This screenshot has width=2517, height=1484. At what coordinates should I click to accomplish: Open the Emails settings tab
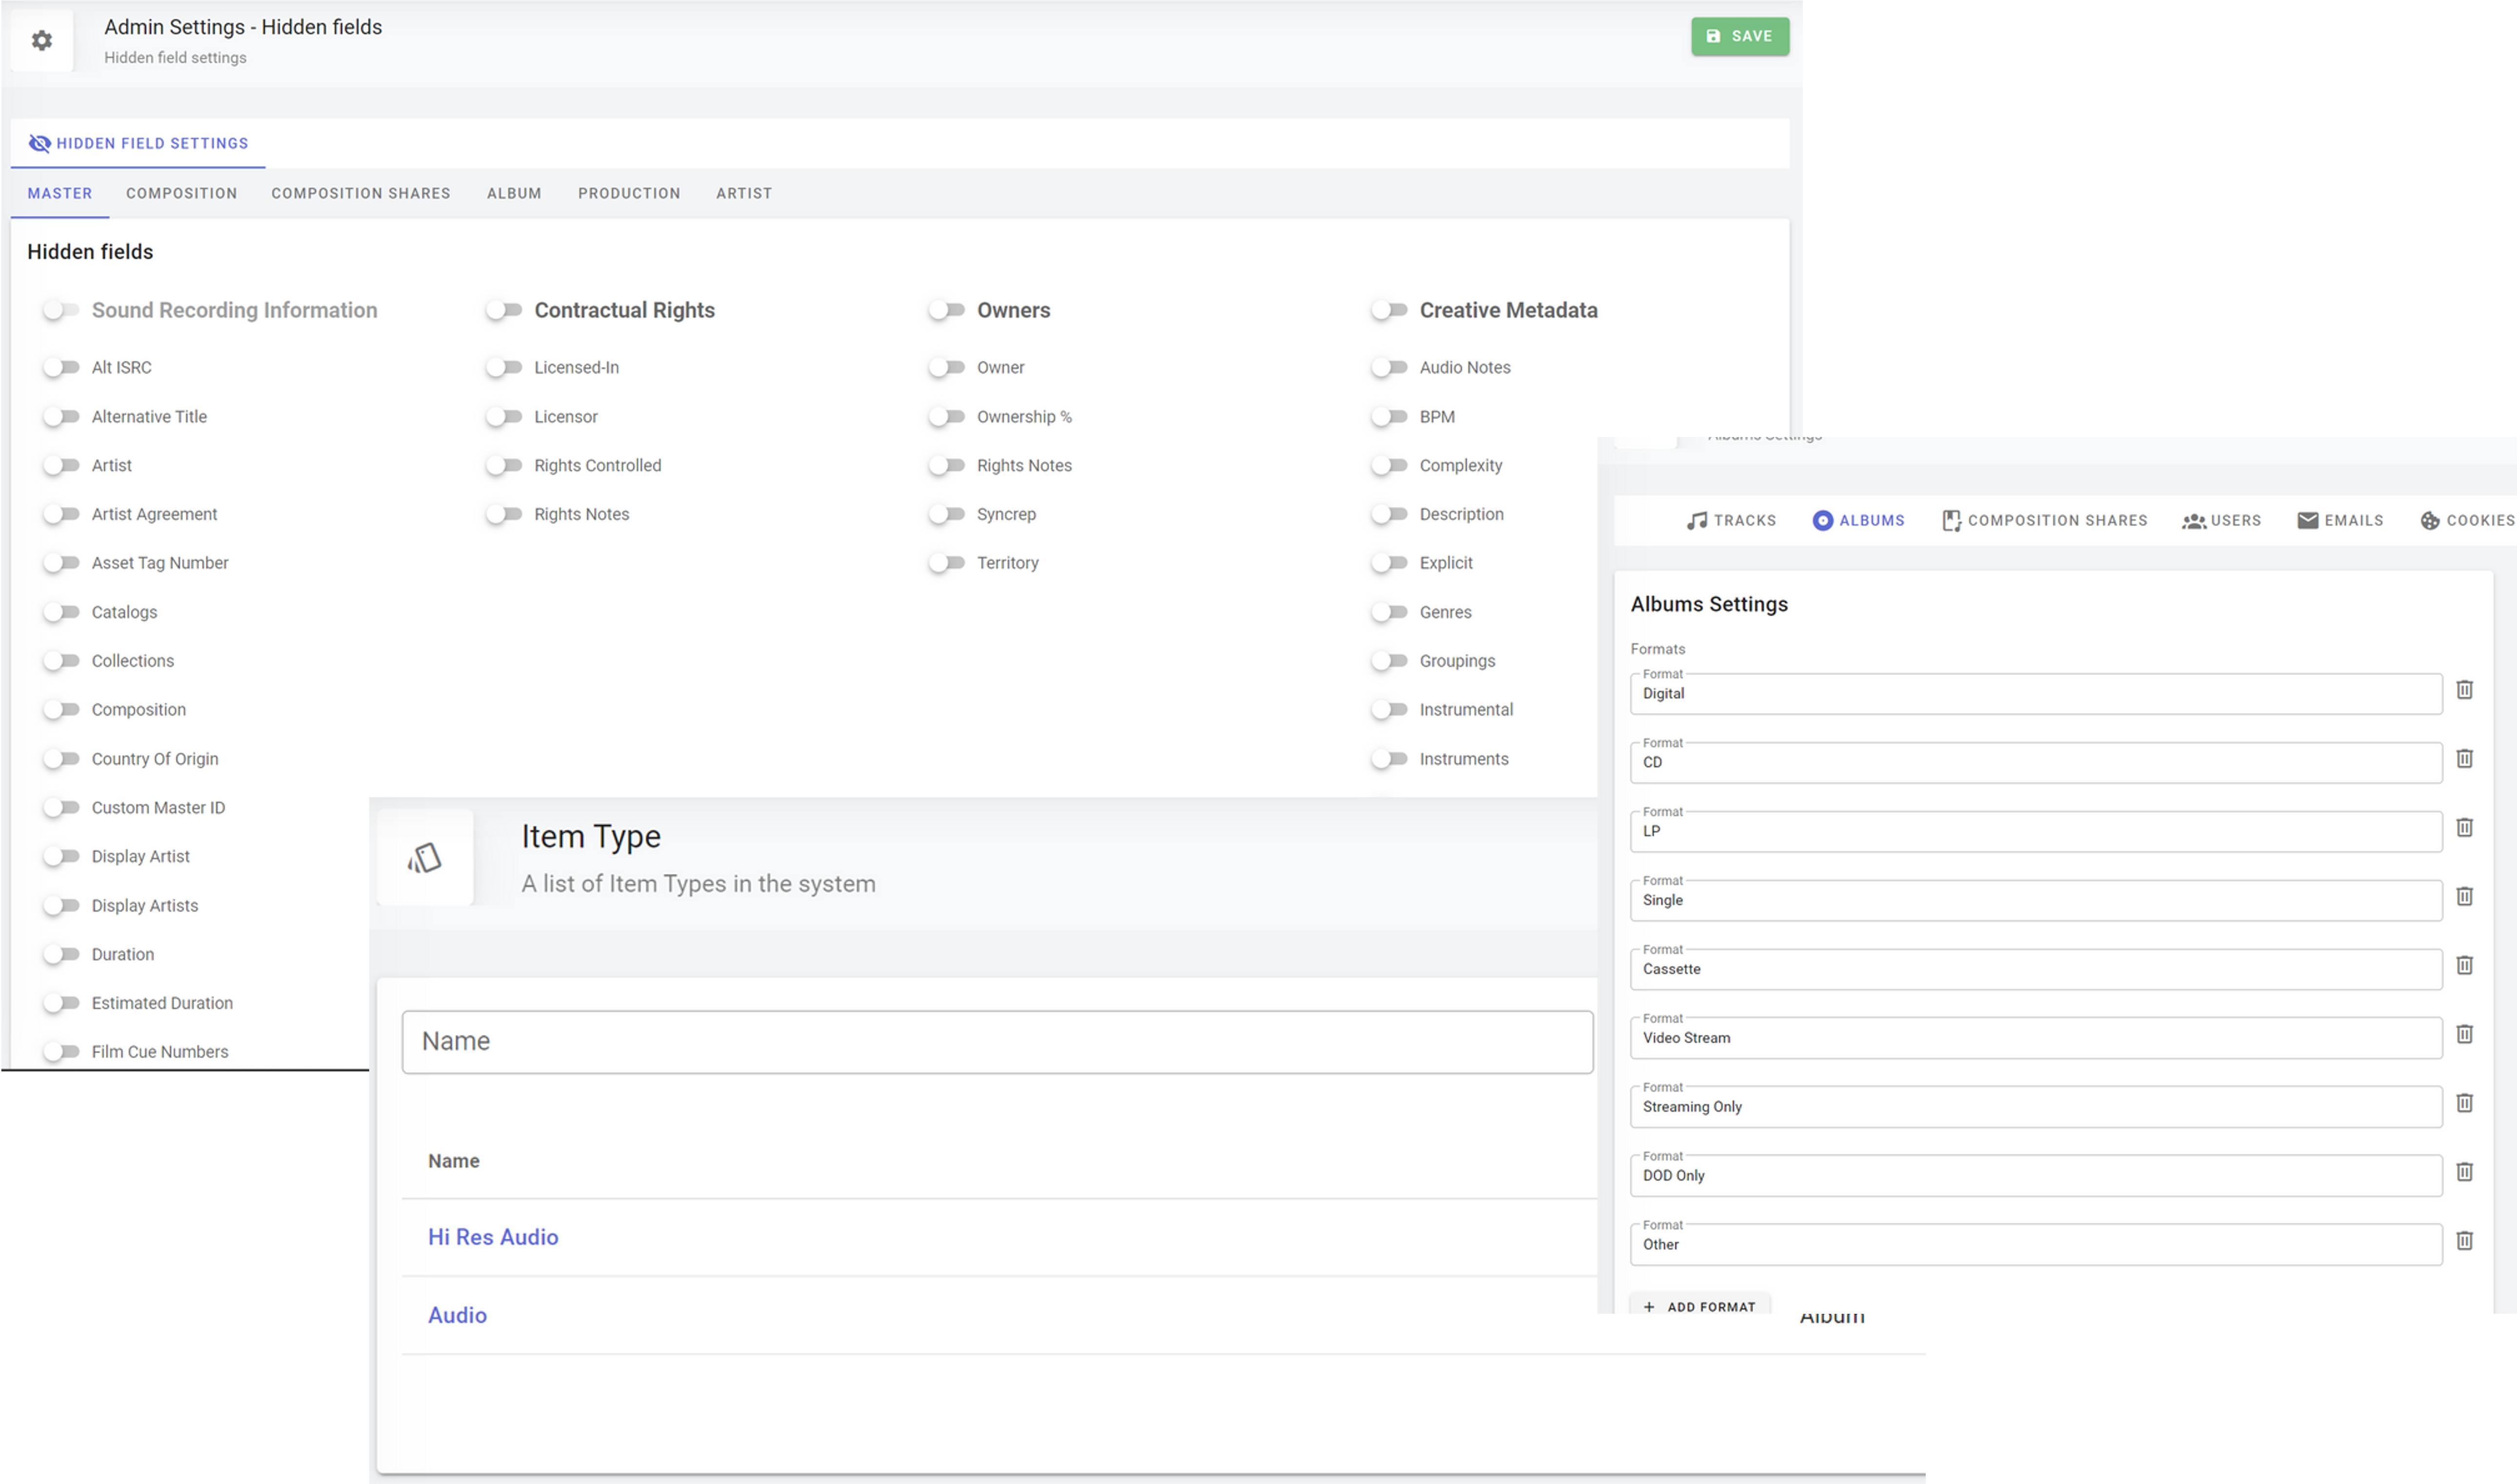tap(2340, 520)
